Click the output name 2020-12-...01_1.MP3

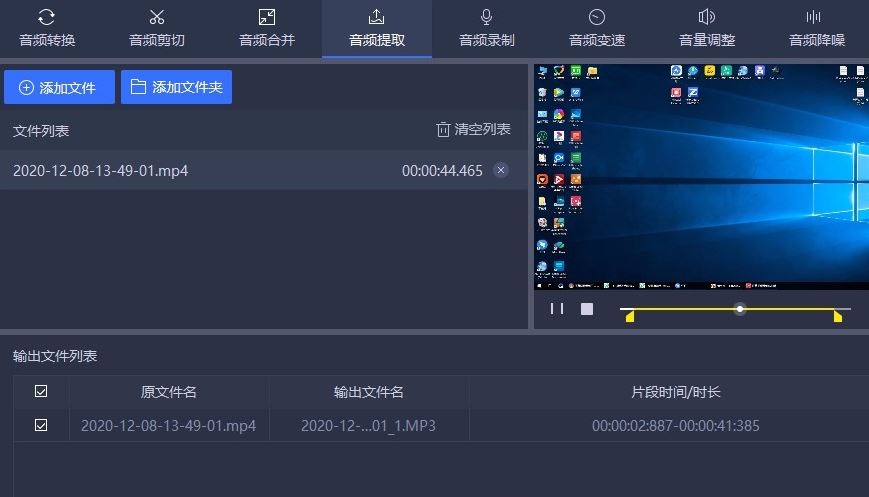[369, 426]
